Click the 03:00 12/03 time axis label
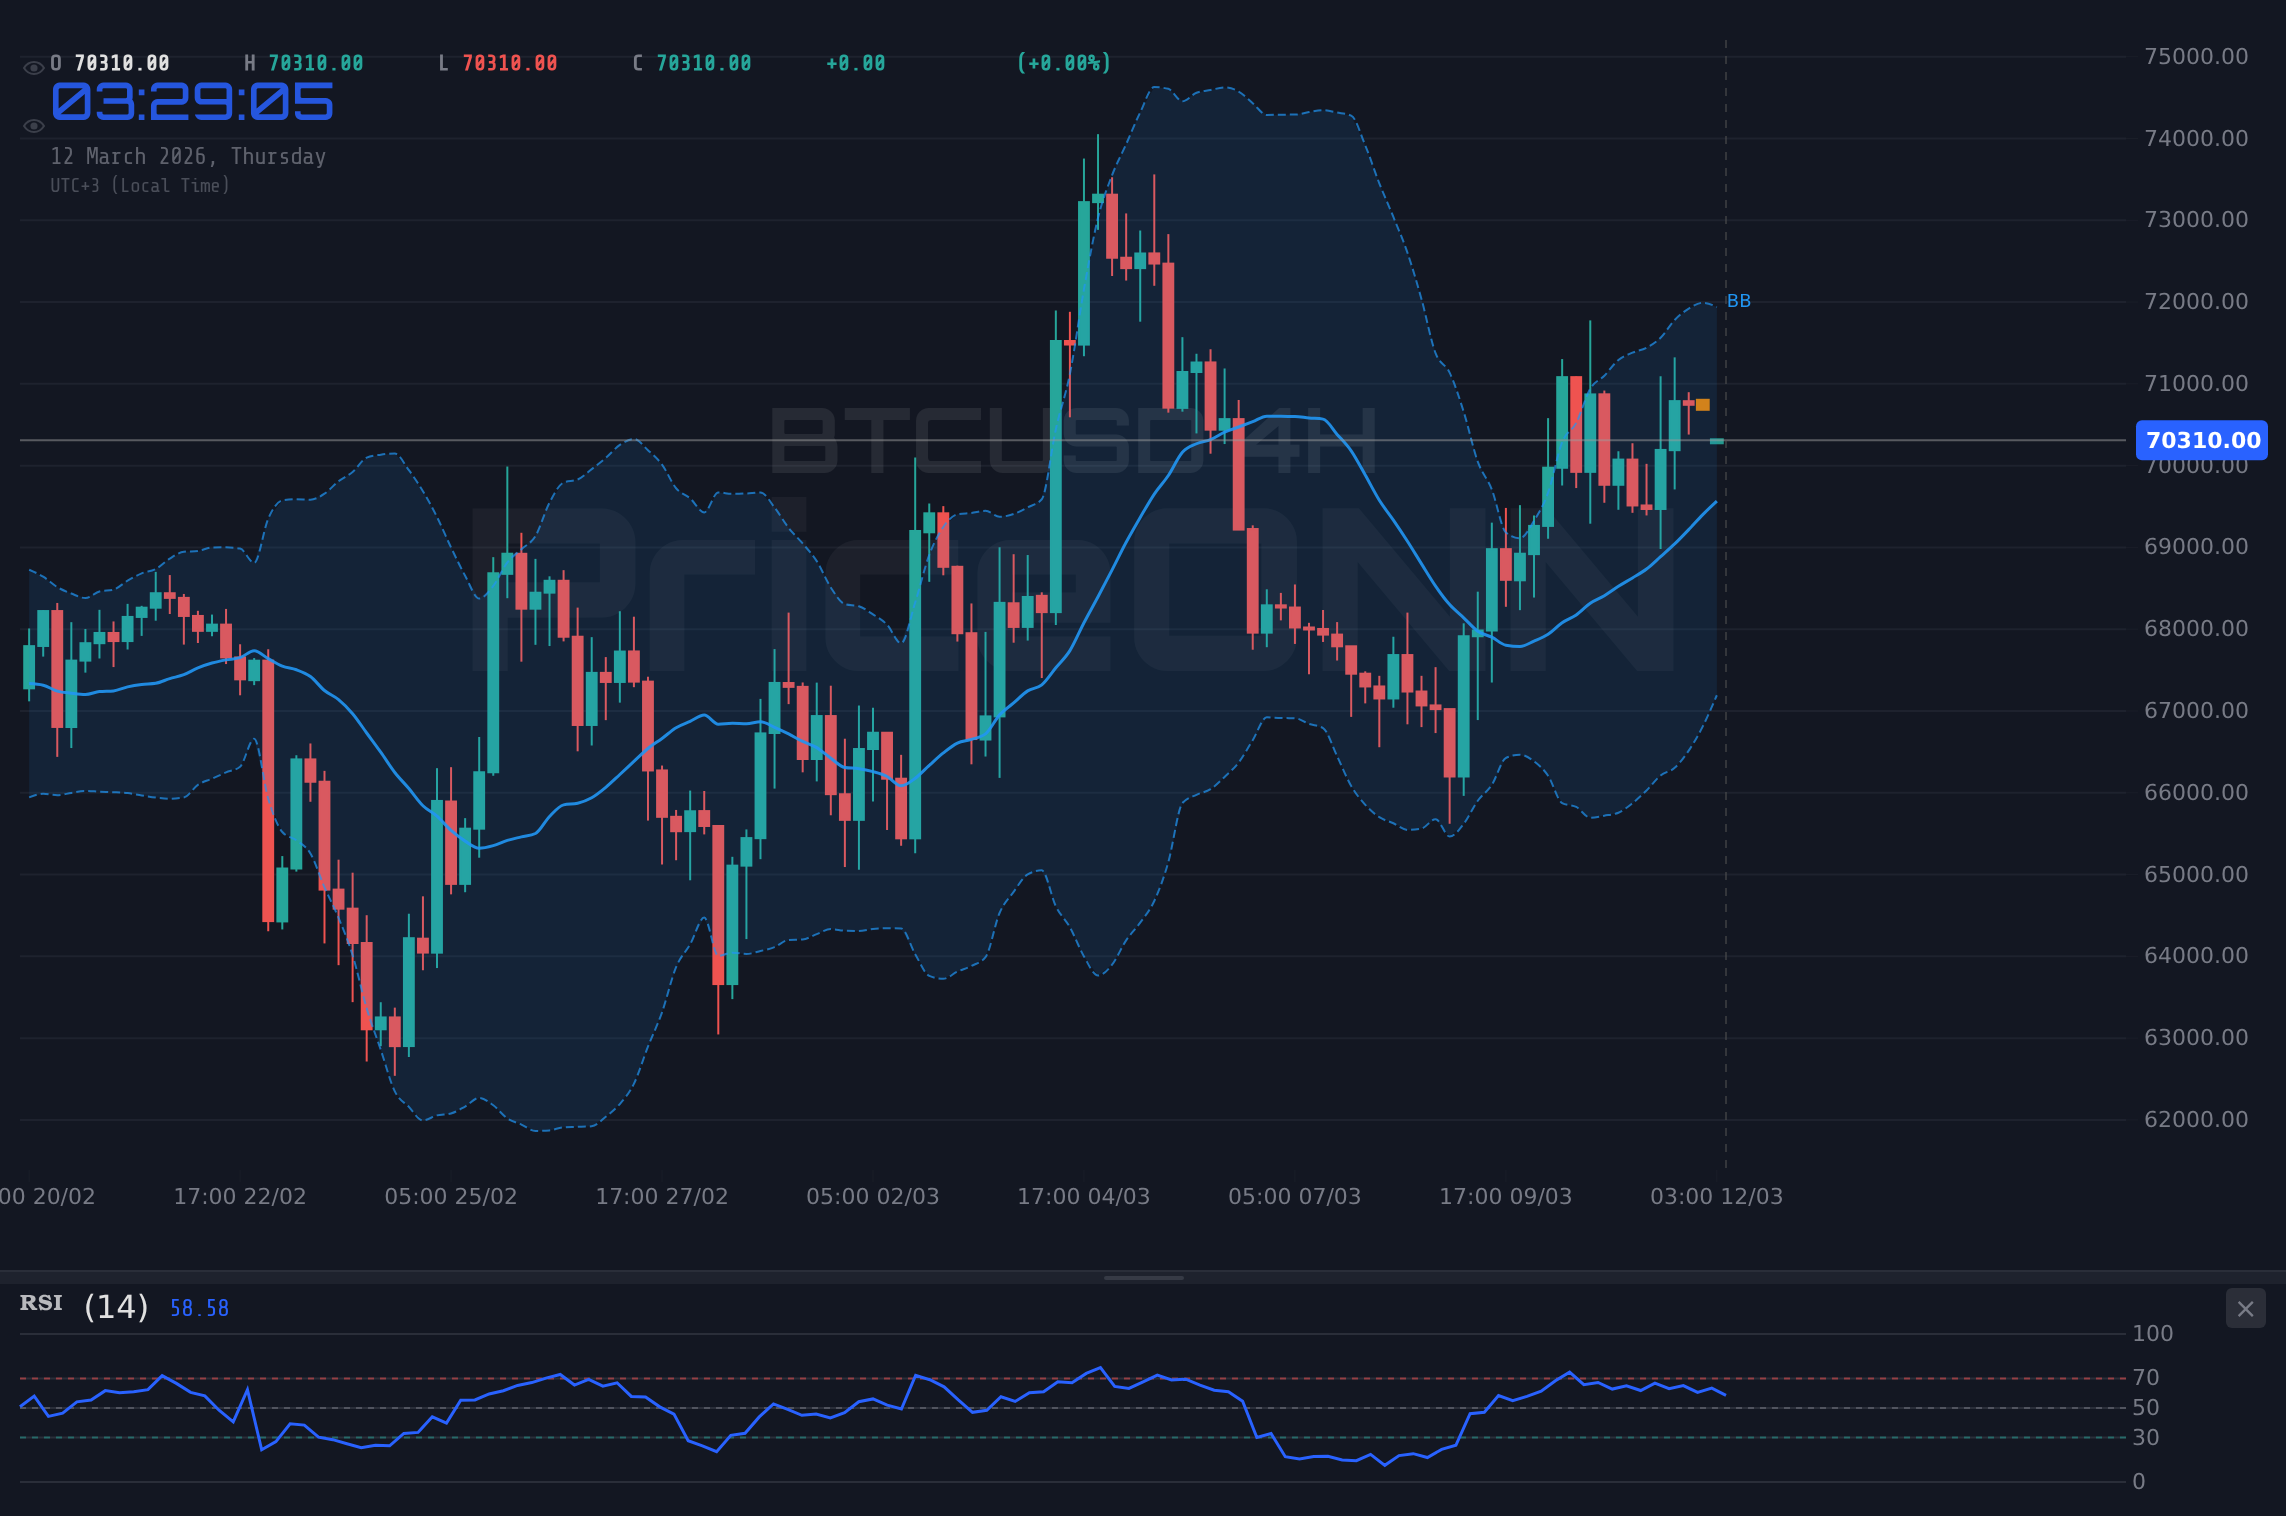The height and width of the screenshot is (1516, 2286). point(1717,1196)
